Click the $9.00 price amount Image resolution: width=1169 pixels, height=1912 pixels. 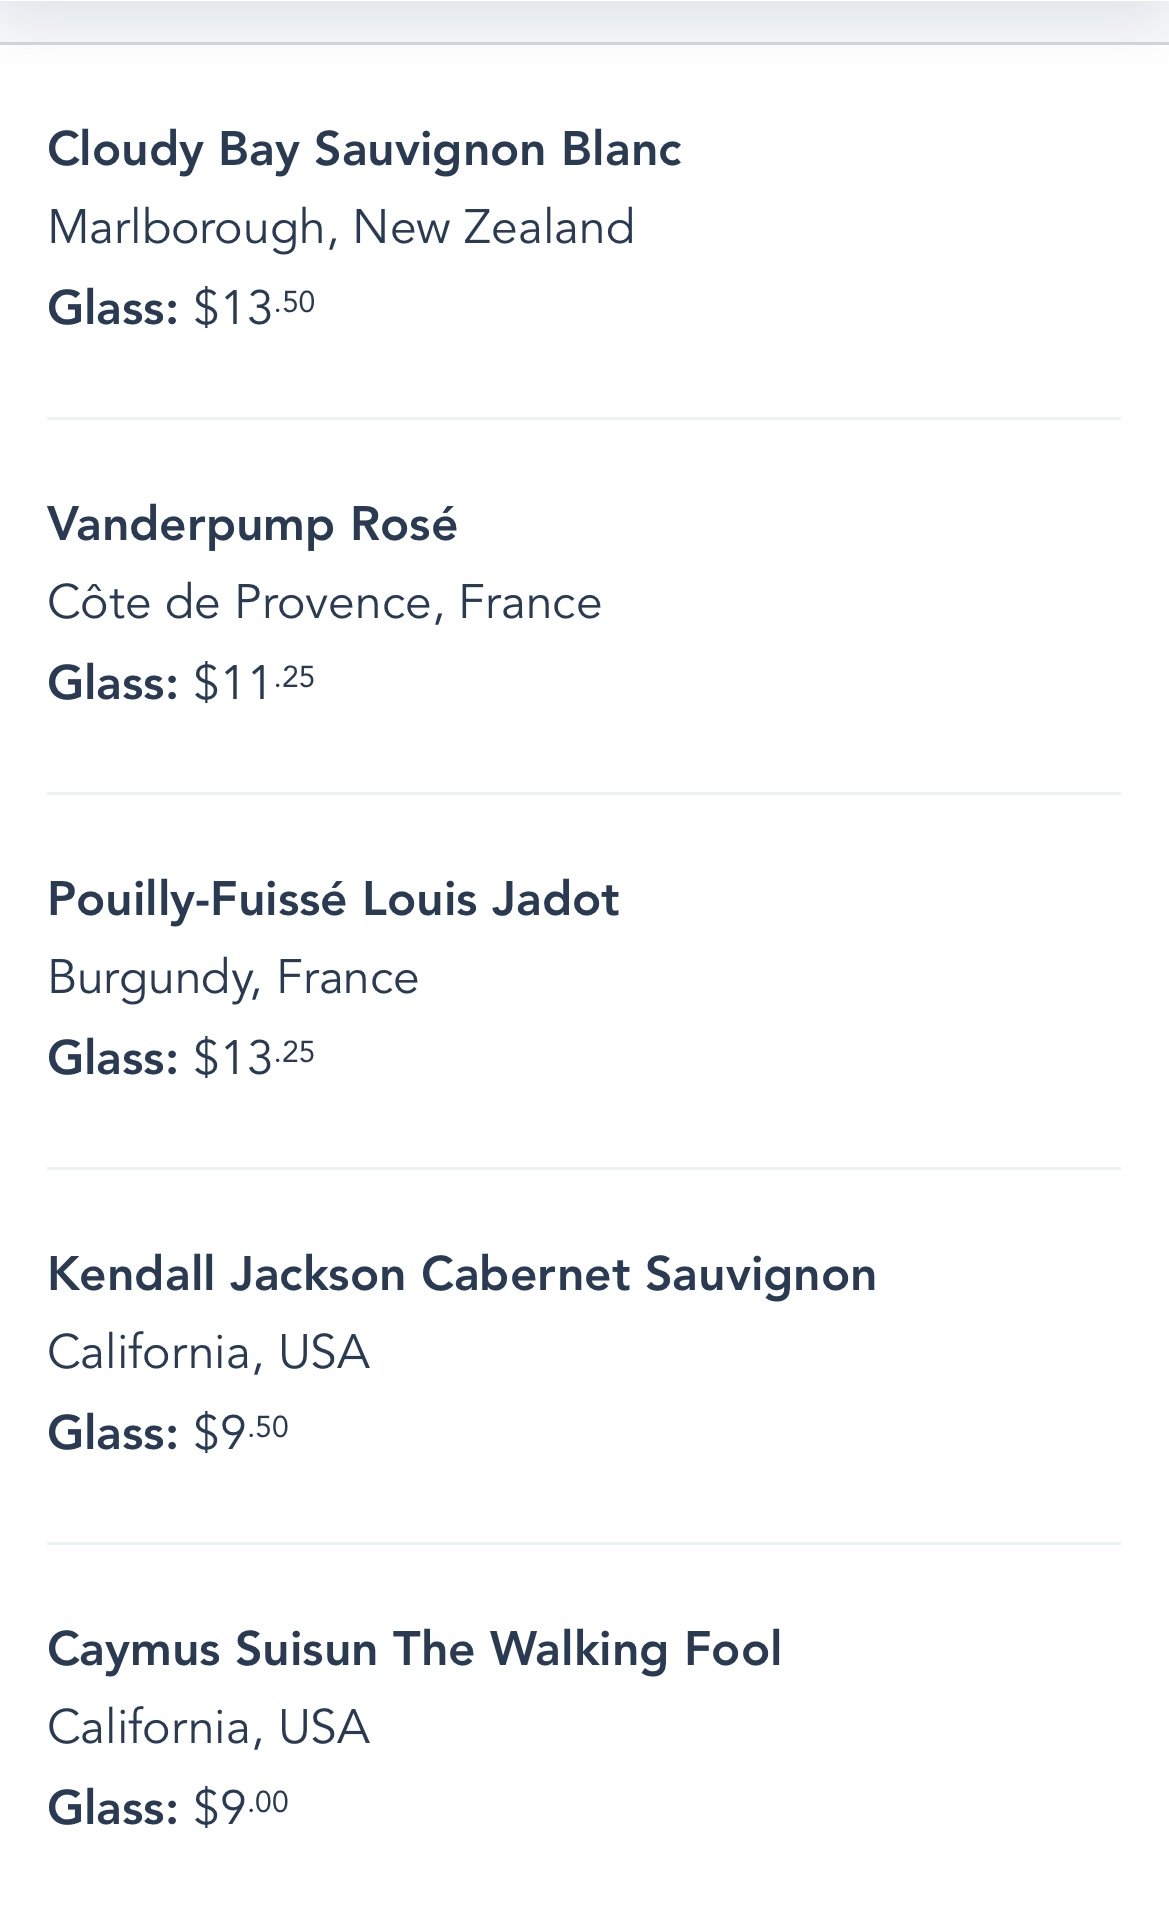pyautogui.click(x=241, y=1807)
